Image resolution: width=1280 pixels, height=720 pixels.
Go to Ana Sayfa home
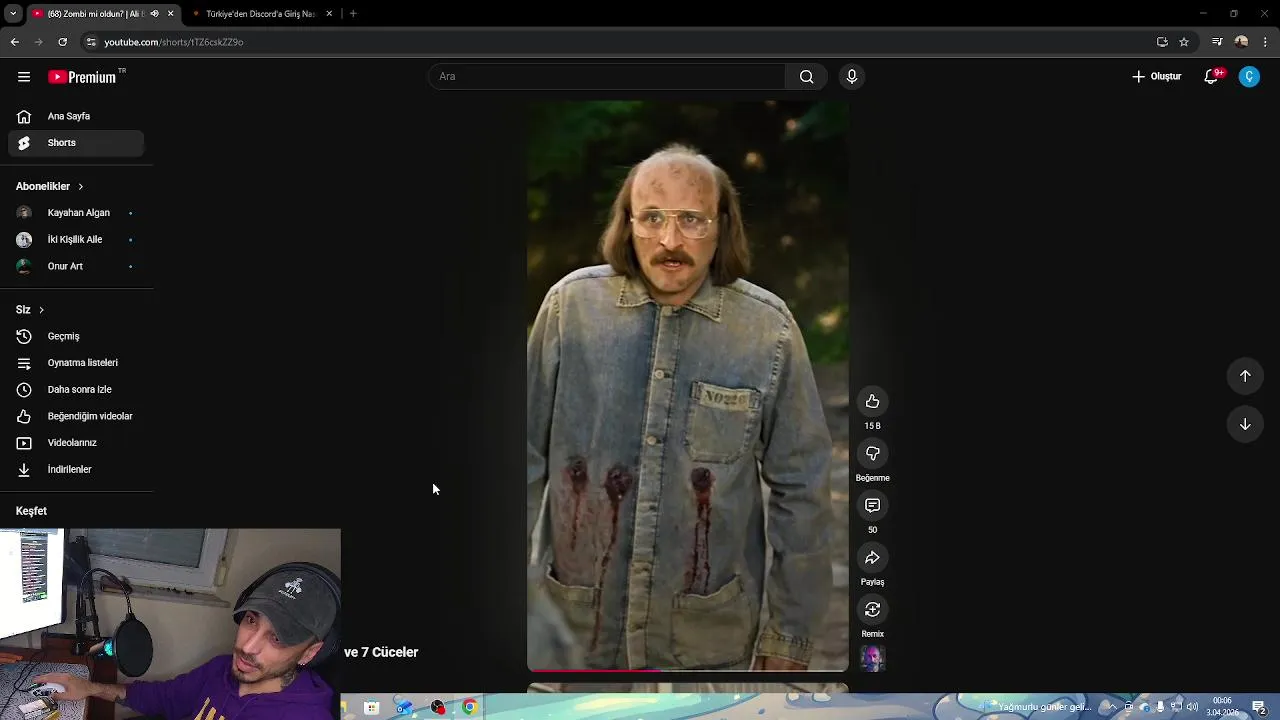pos(76,116)
